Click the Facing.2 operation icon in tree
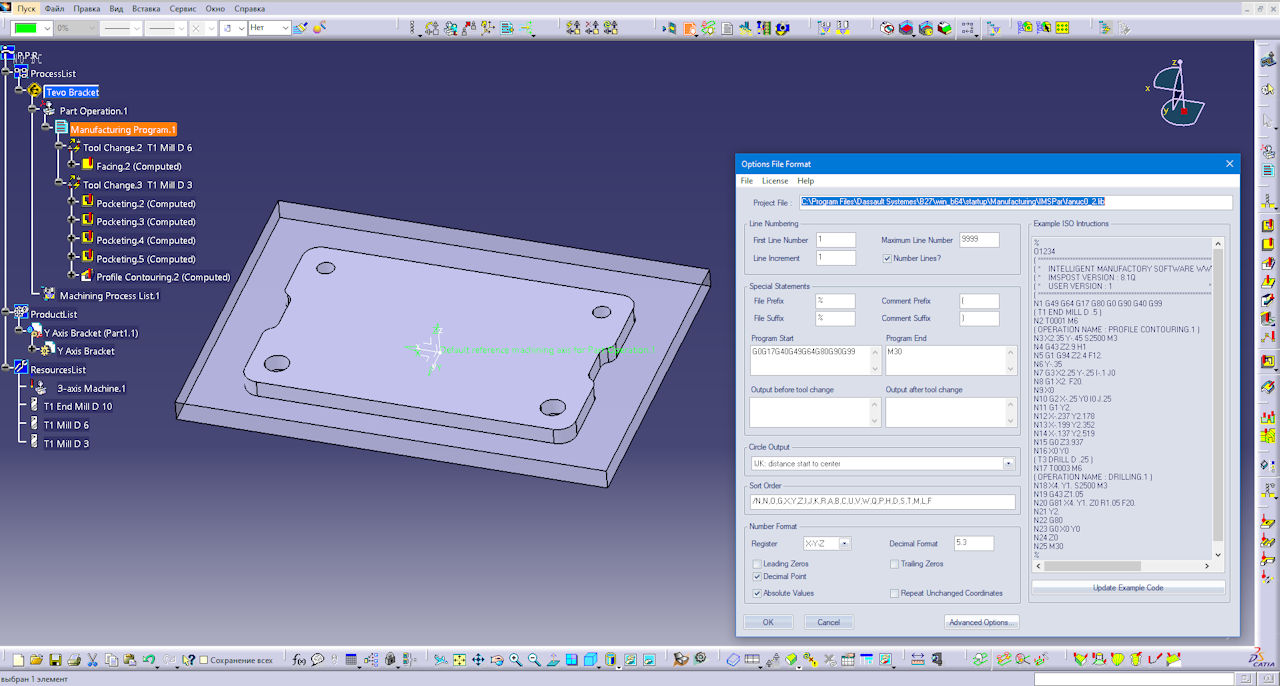 tap(88, 166)
